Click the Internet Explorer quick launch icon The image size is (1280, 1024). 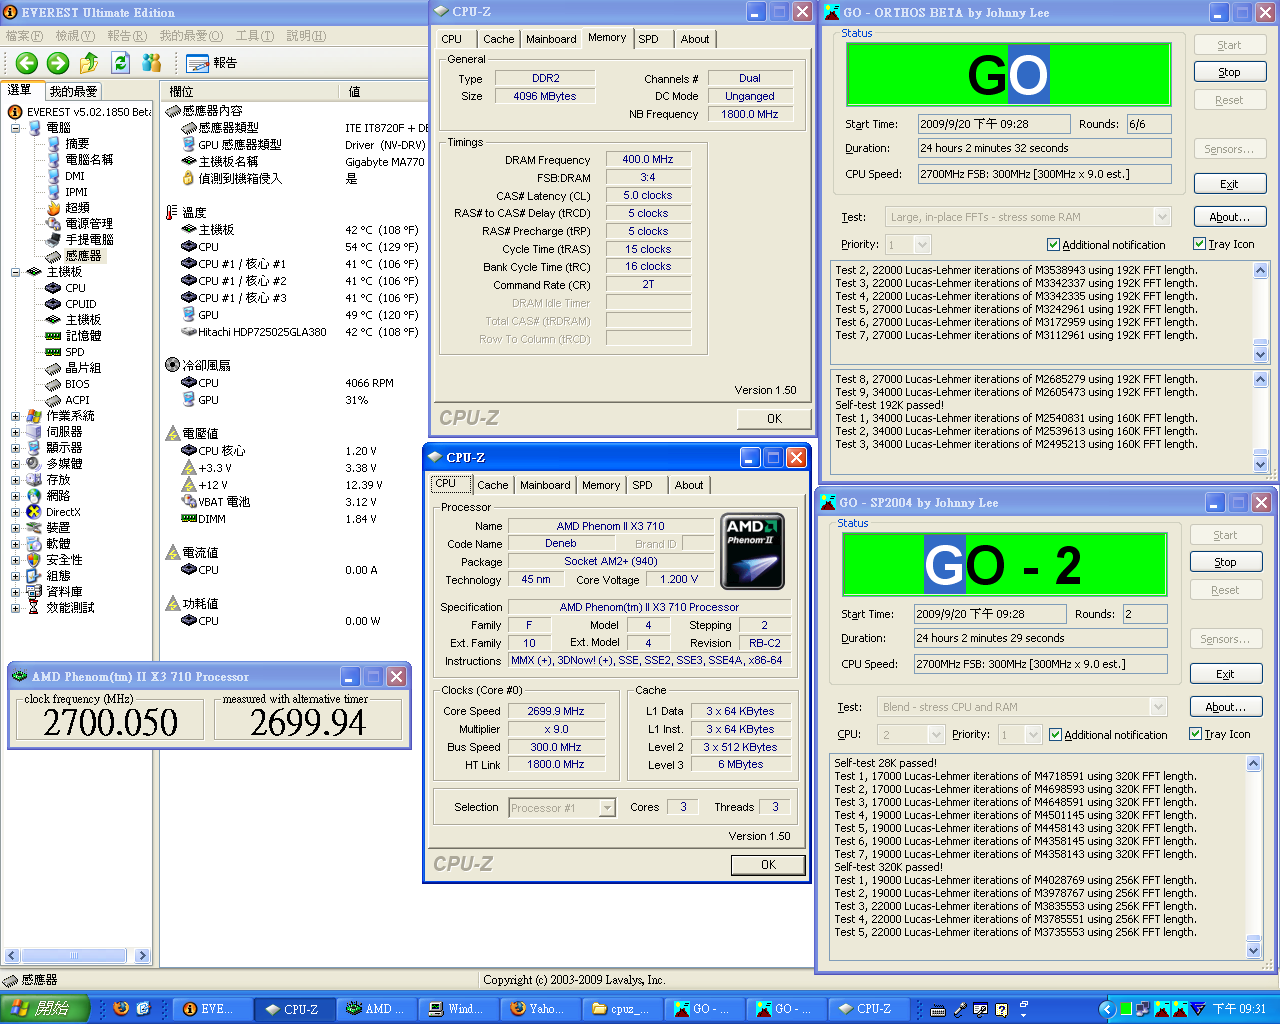143,1008
